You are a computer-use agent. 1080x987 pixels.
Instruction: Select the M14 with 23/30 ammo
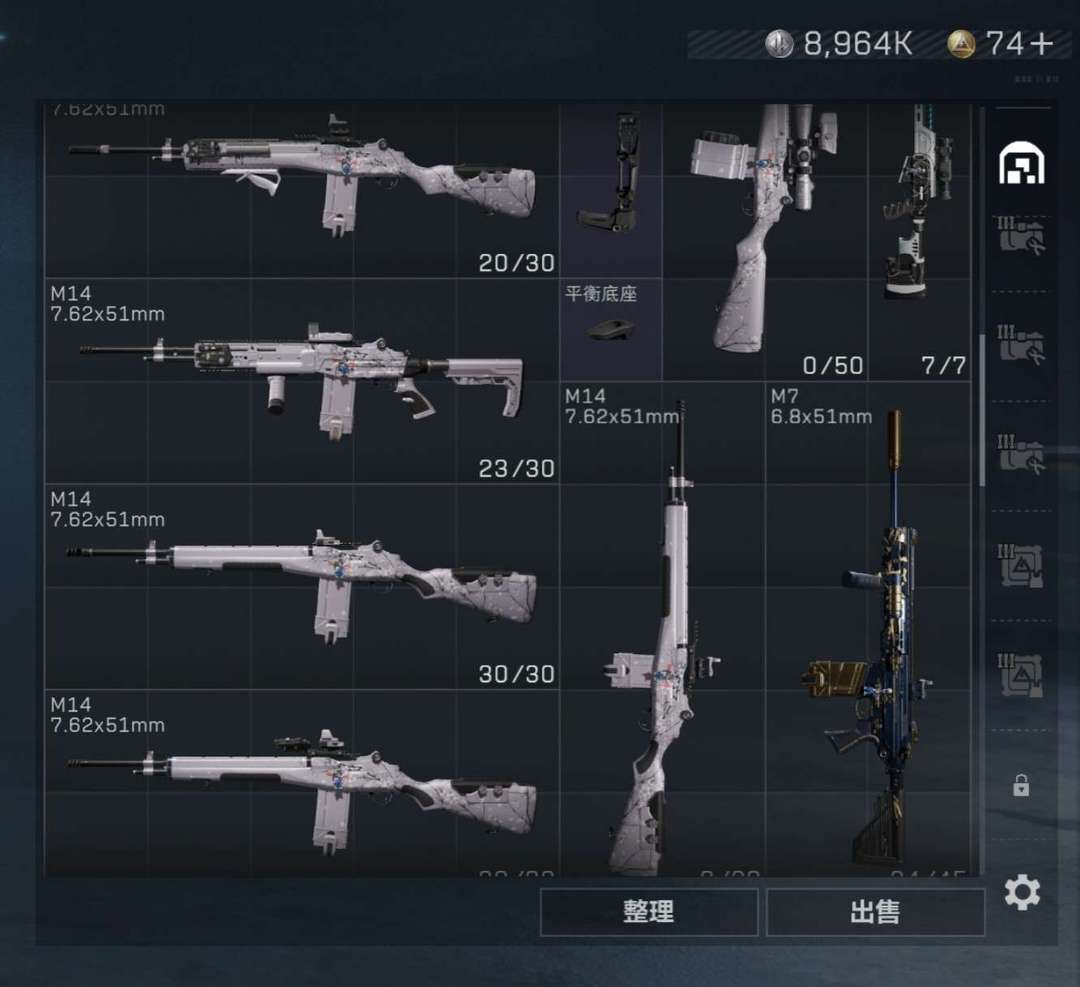point(302,381)
